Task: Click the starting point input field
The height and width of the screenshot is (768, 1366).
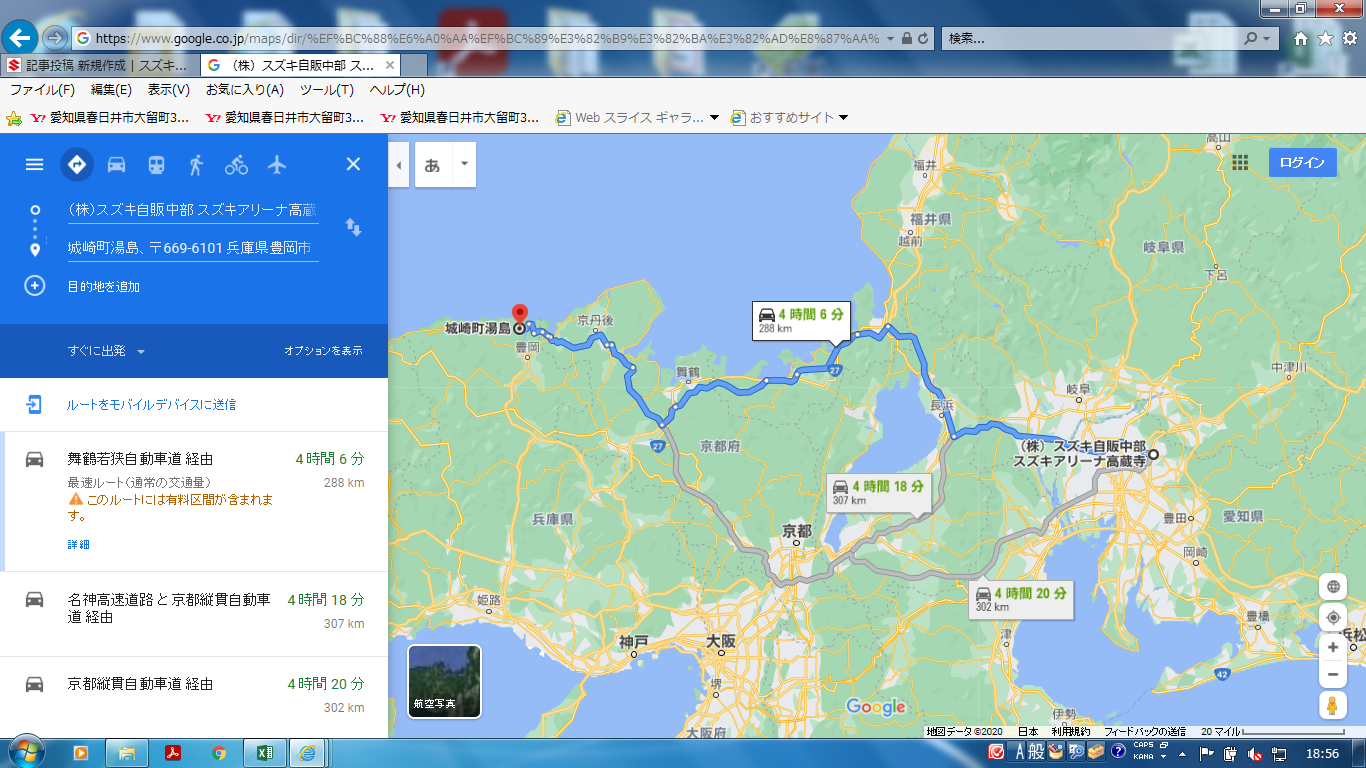Action: [193, 210]
